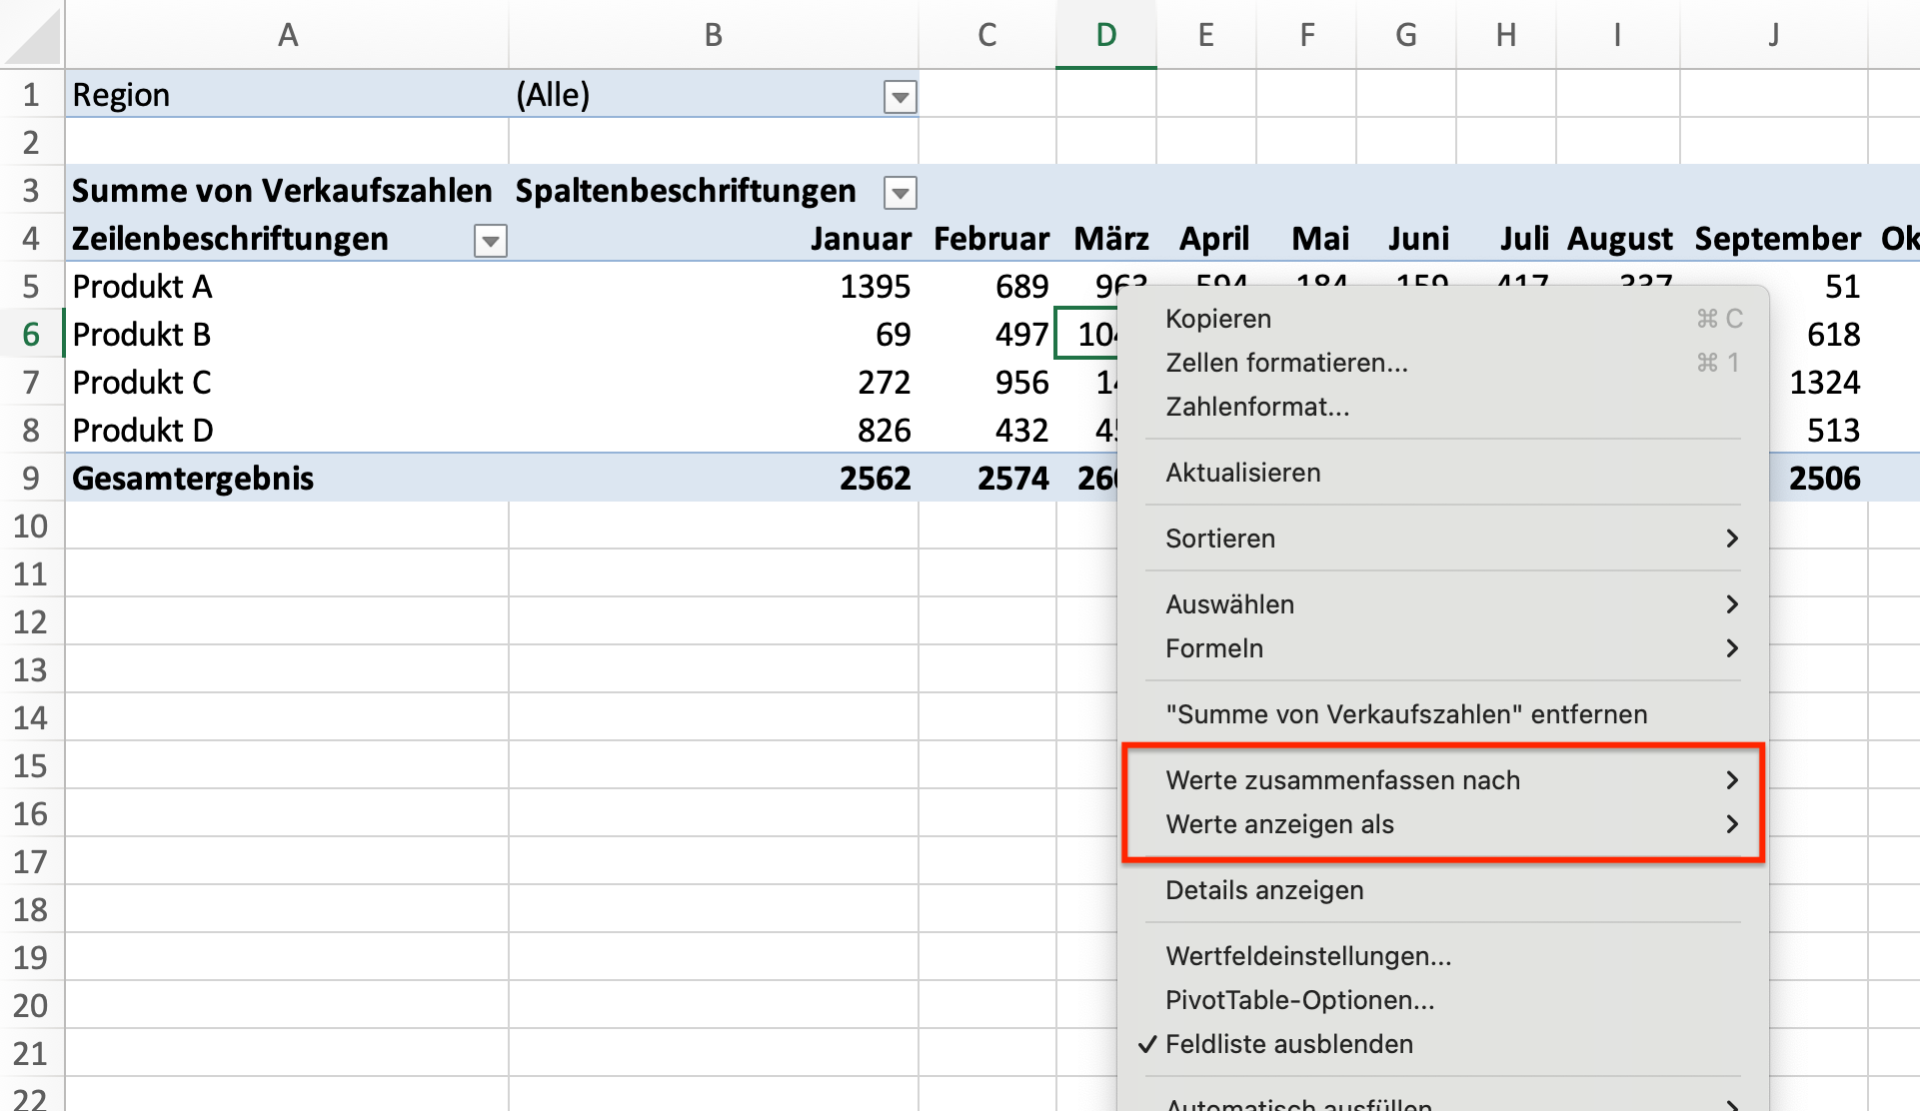Open PivotTable-Optionen
Image resolution: width=1920 pixels, height=1111 pixels.
click(x=1300, y=999)
